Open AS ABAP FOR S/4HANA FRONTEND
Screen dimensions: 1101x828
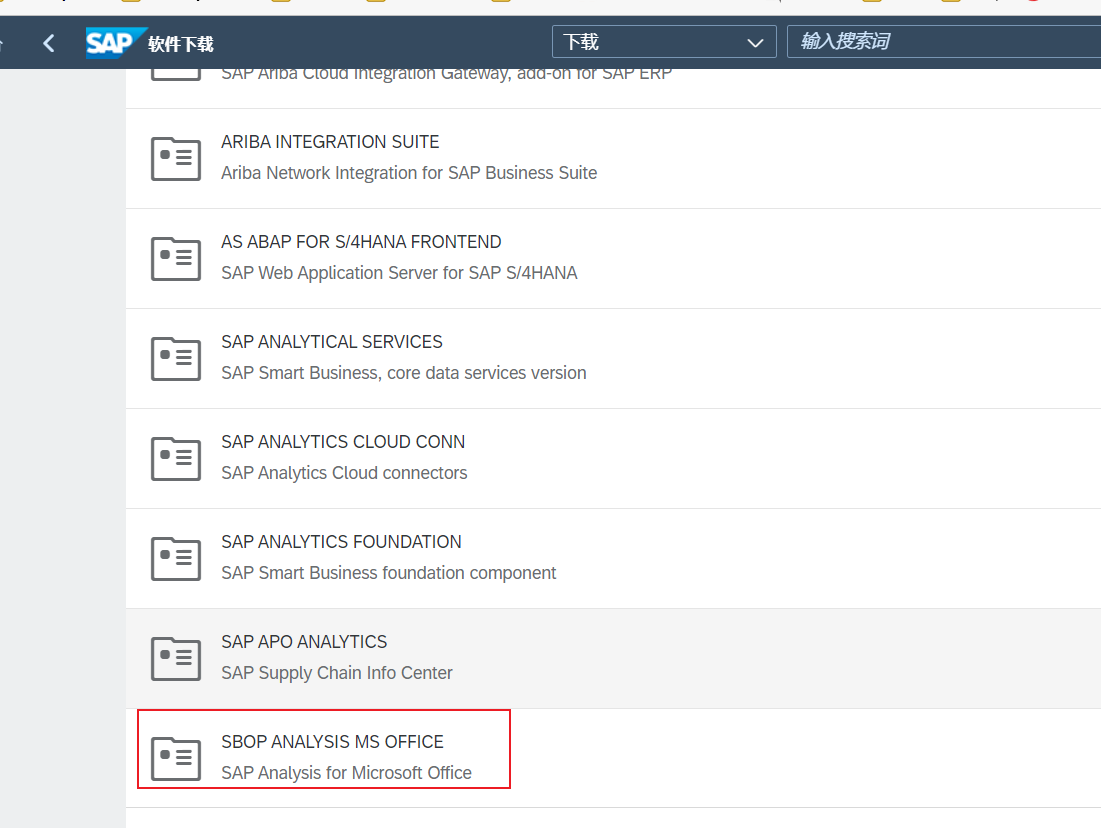pos(361,242)
